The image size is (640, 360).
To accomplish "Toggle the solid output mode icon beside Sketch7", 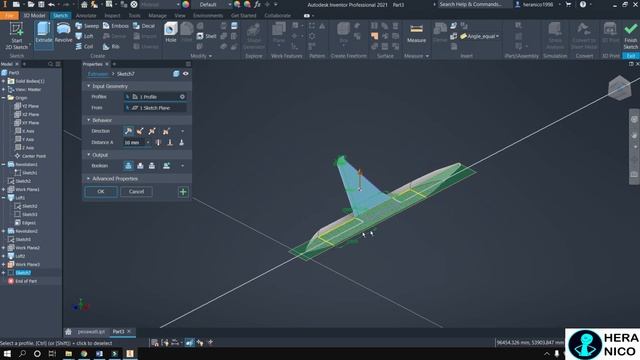I will pyautogui.click(x=176, y=74).
